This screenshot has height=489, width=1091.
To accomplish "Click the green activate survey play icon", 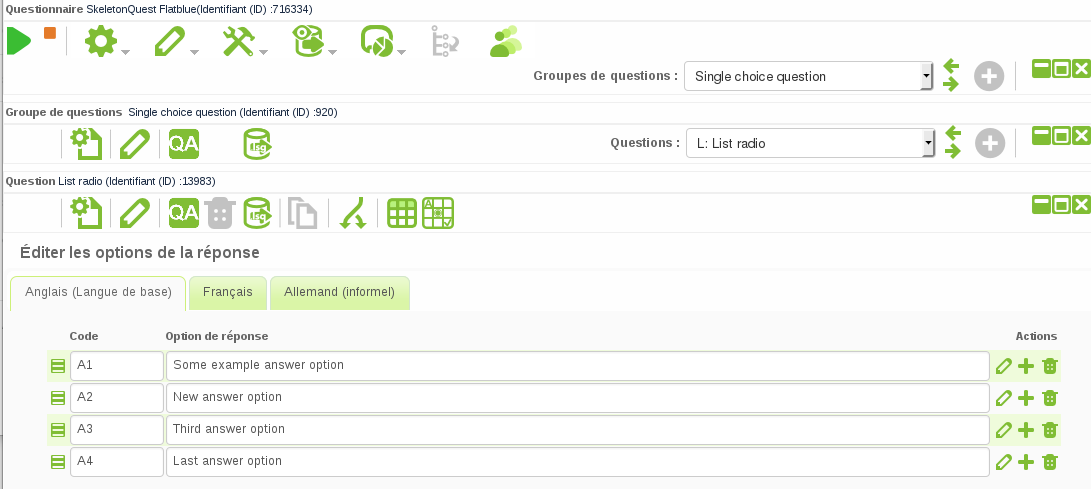I will (19, 41).
